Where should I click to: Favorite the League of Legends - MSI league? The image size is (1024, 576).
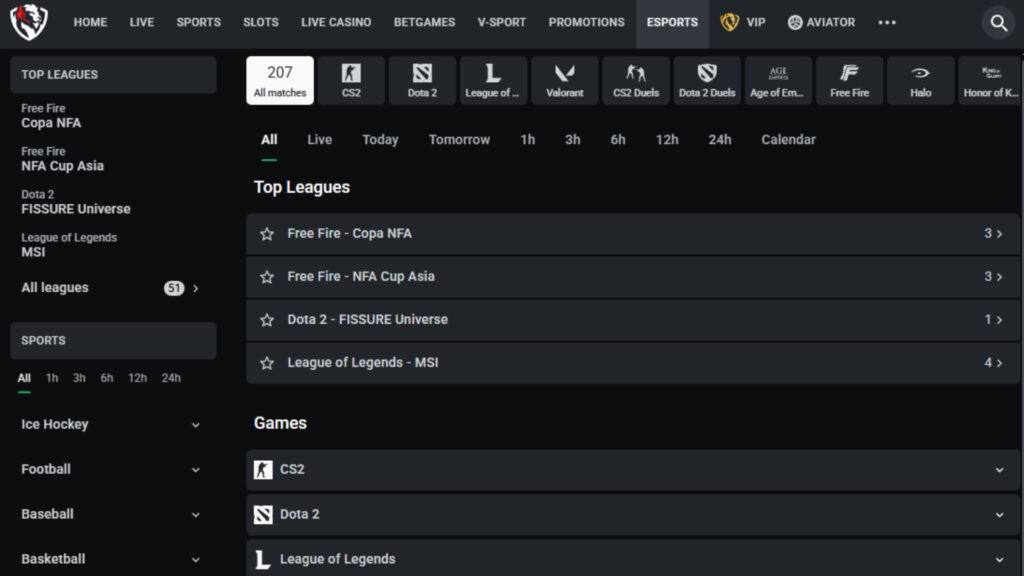click(x=266, y=362)
